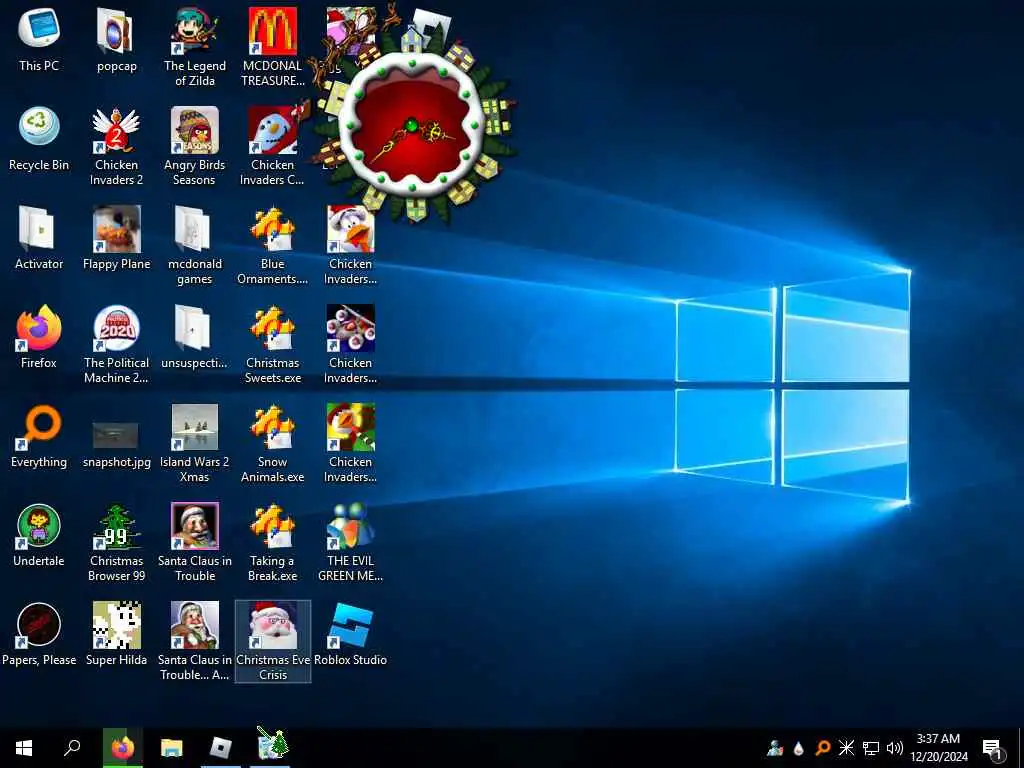Open the network status tray icon

[871, 748]
